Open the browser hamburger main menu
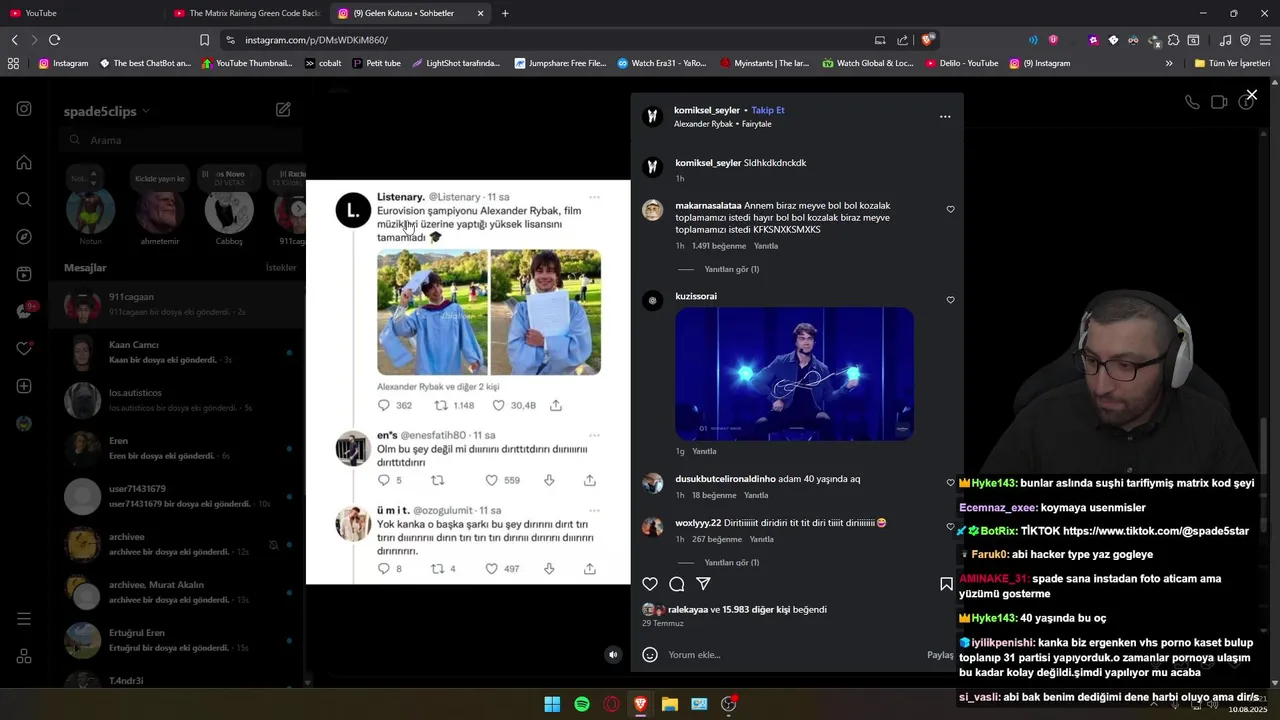 pyautogui.click(x=1265, y=40)
